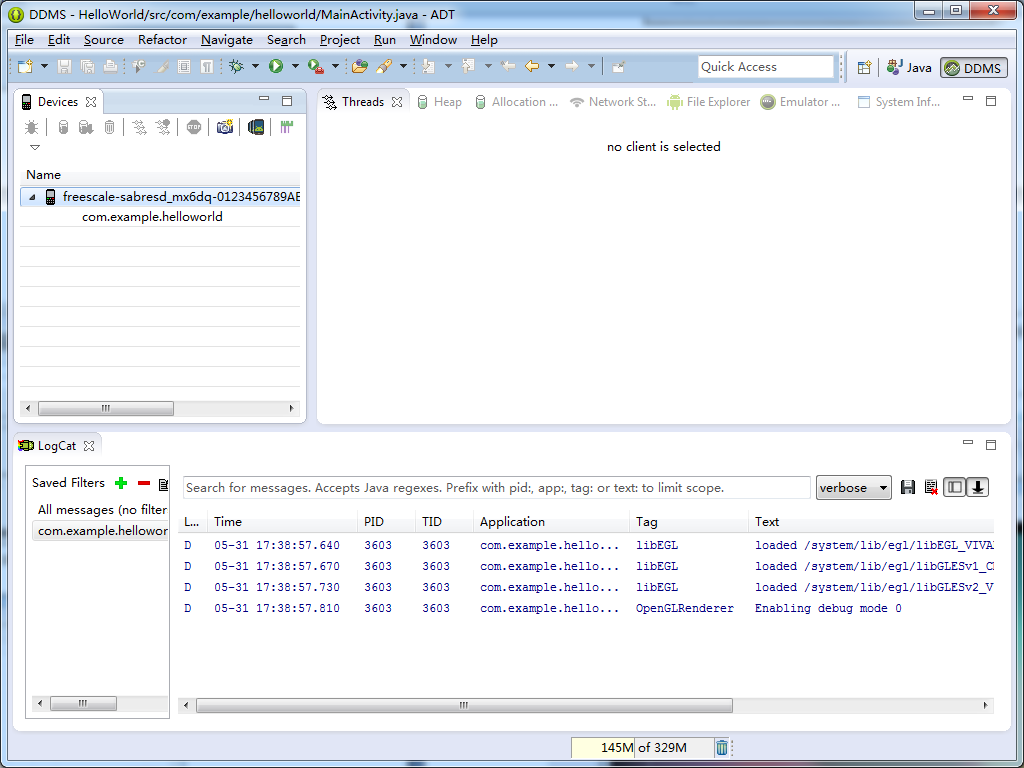Click the green Run button in toolbar
Image resolution: width=1024 pixels, height=768 pixels.
[276, 67]
